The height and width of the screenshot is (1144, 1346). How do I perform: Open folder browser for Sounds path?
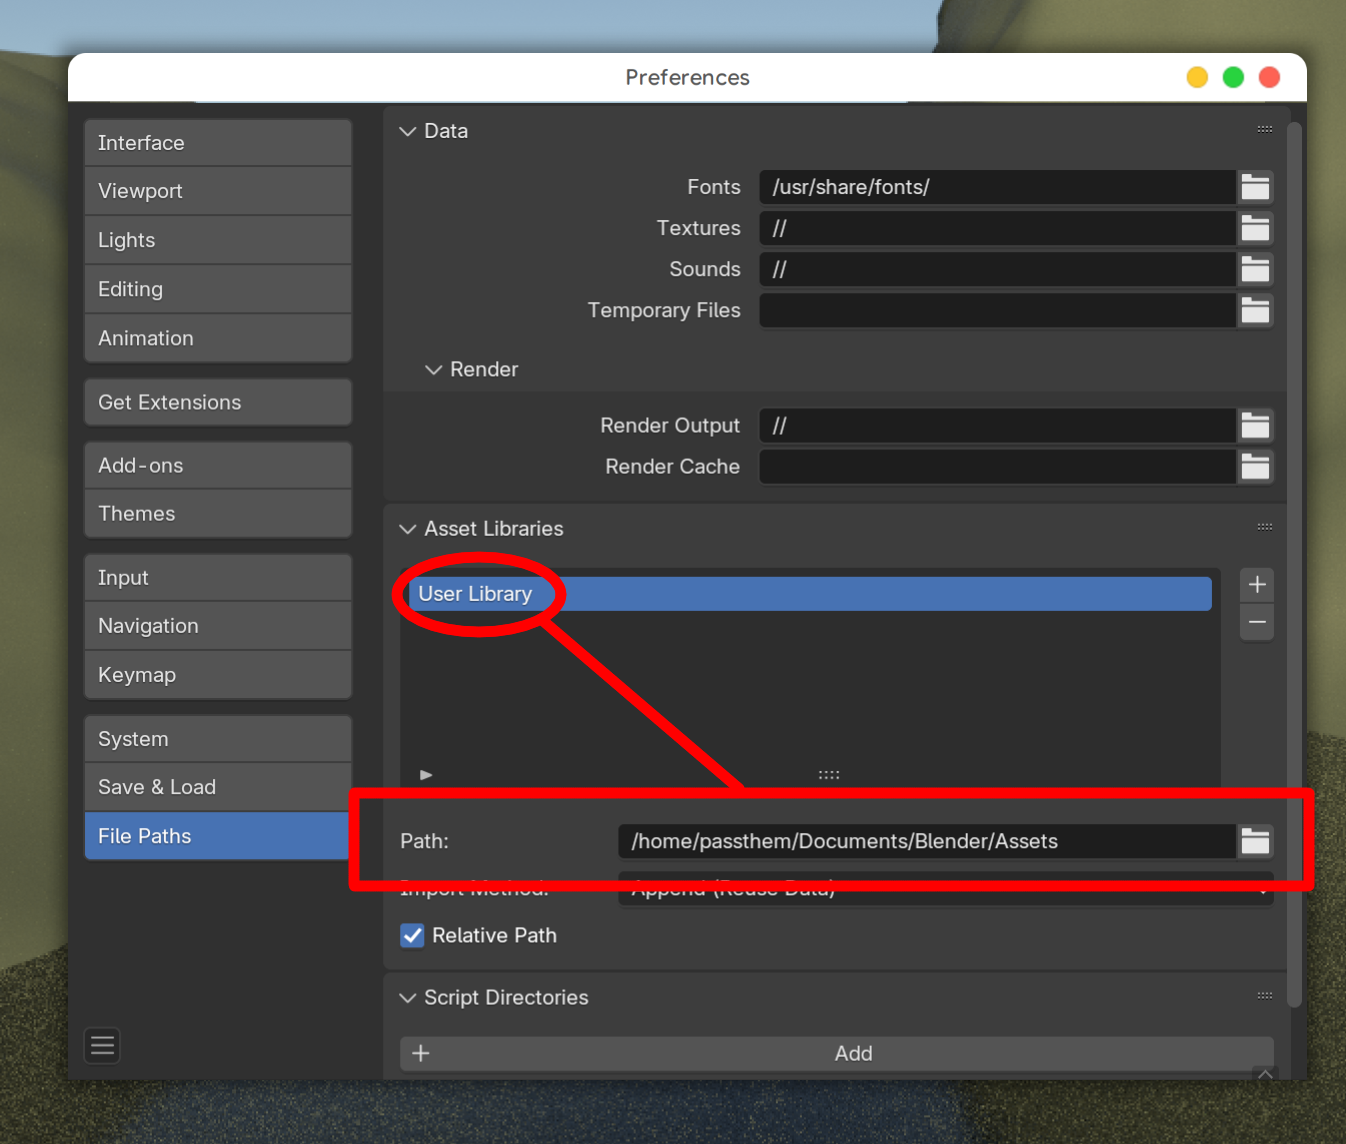pos(1255,269)
